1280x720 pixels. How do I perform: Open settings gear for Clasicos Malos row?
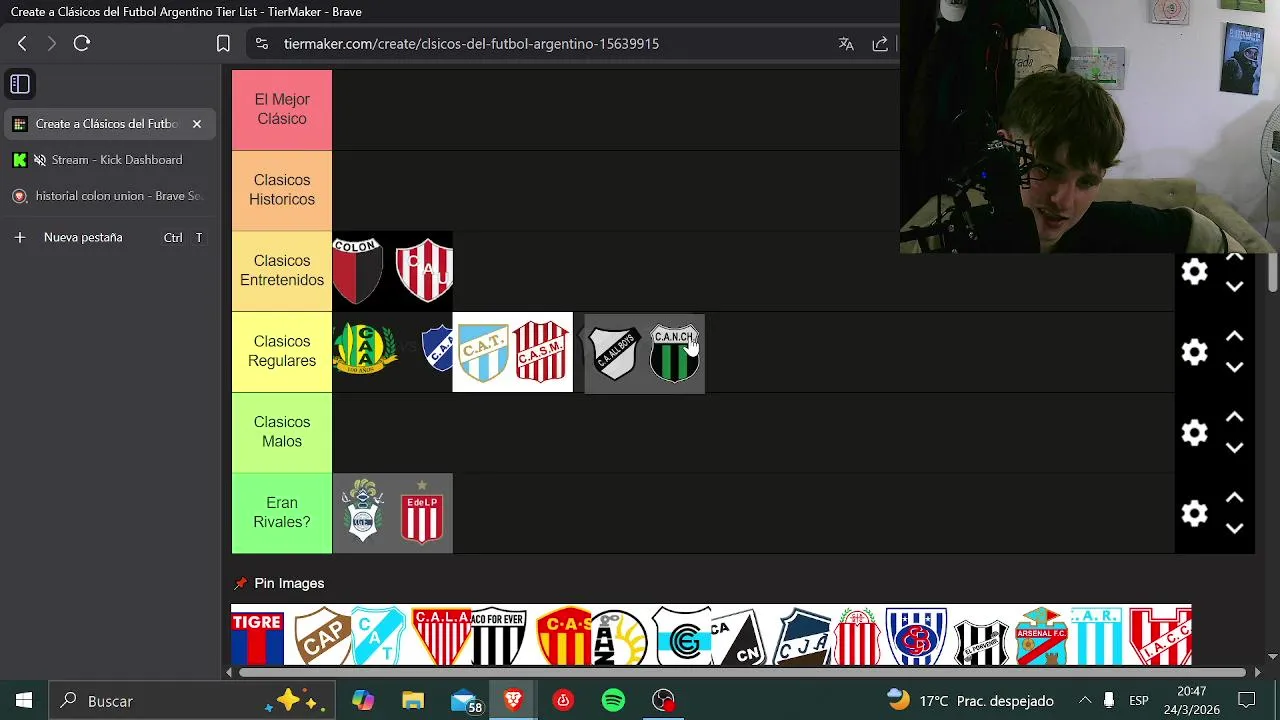tap(1194, 433)
